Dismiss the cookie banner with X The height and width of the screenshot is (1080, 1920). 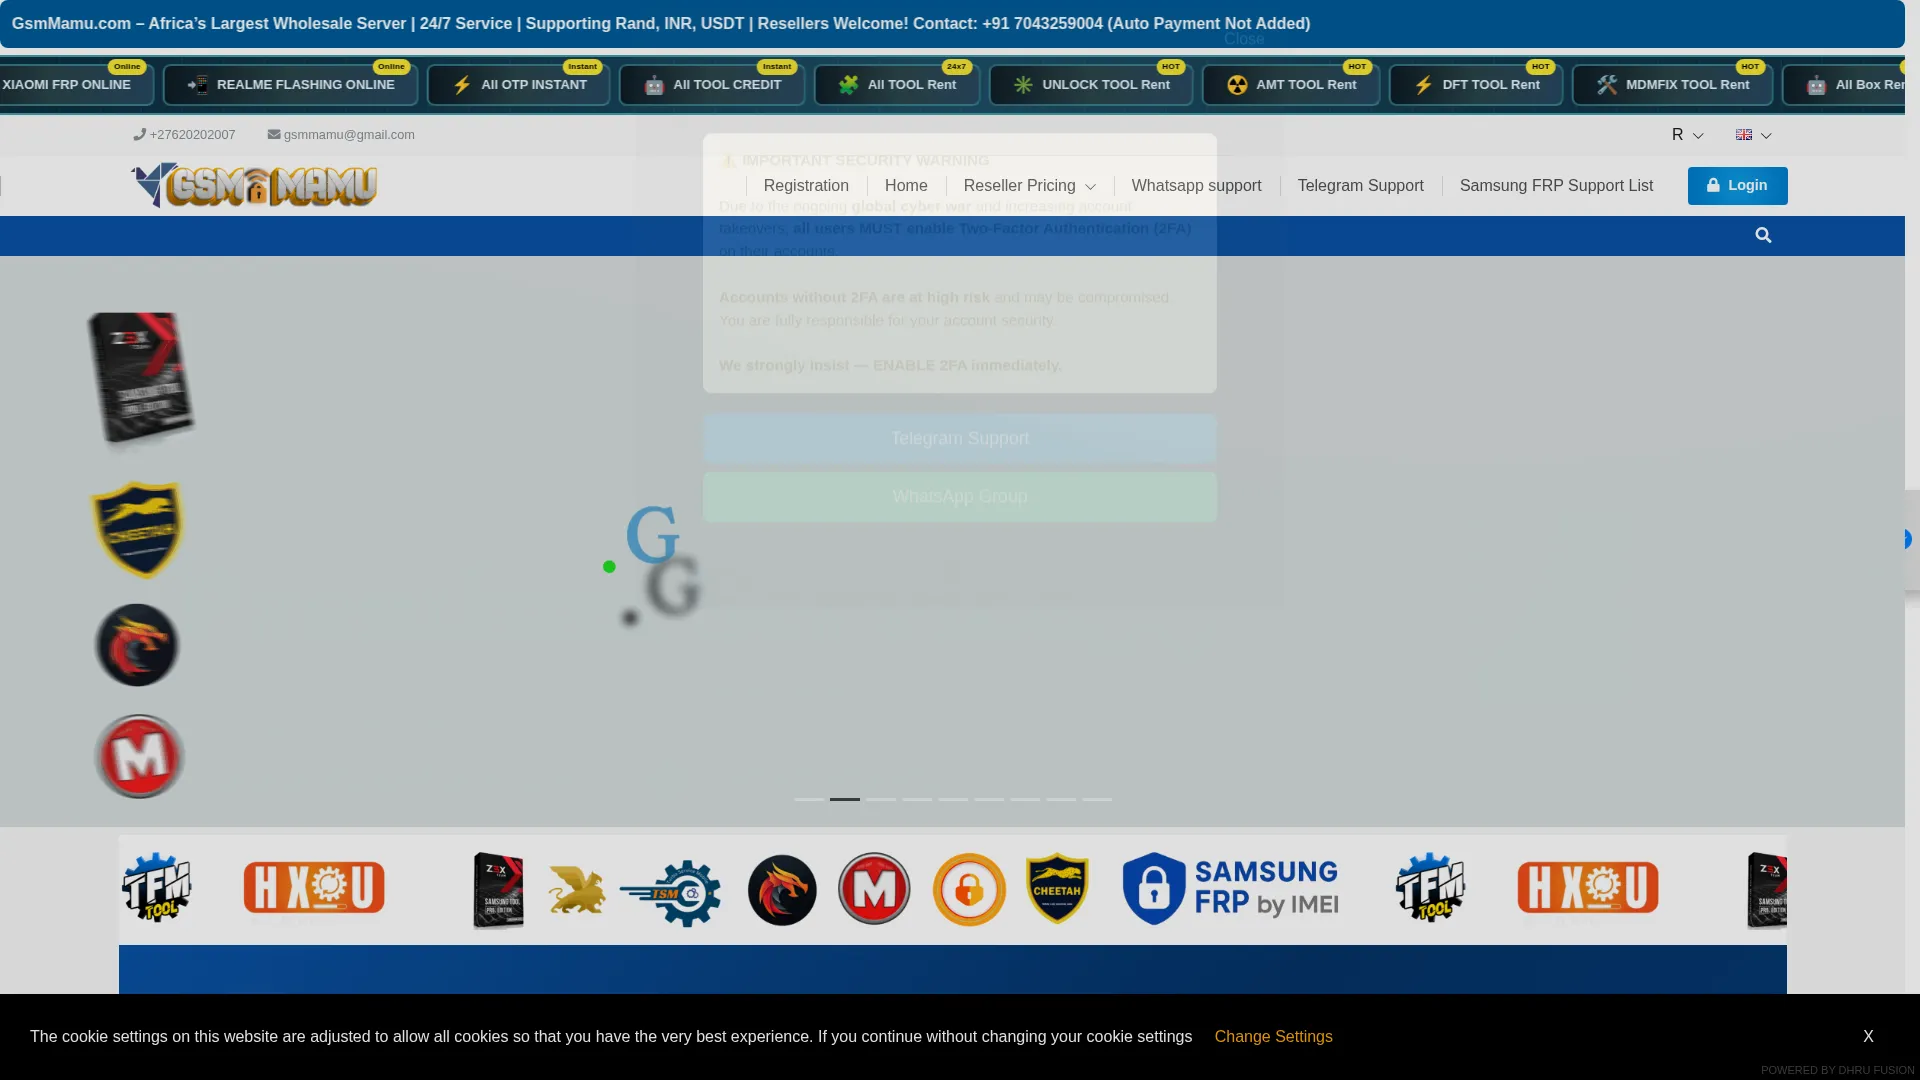(x=1868, y=1037)
